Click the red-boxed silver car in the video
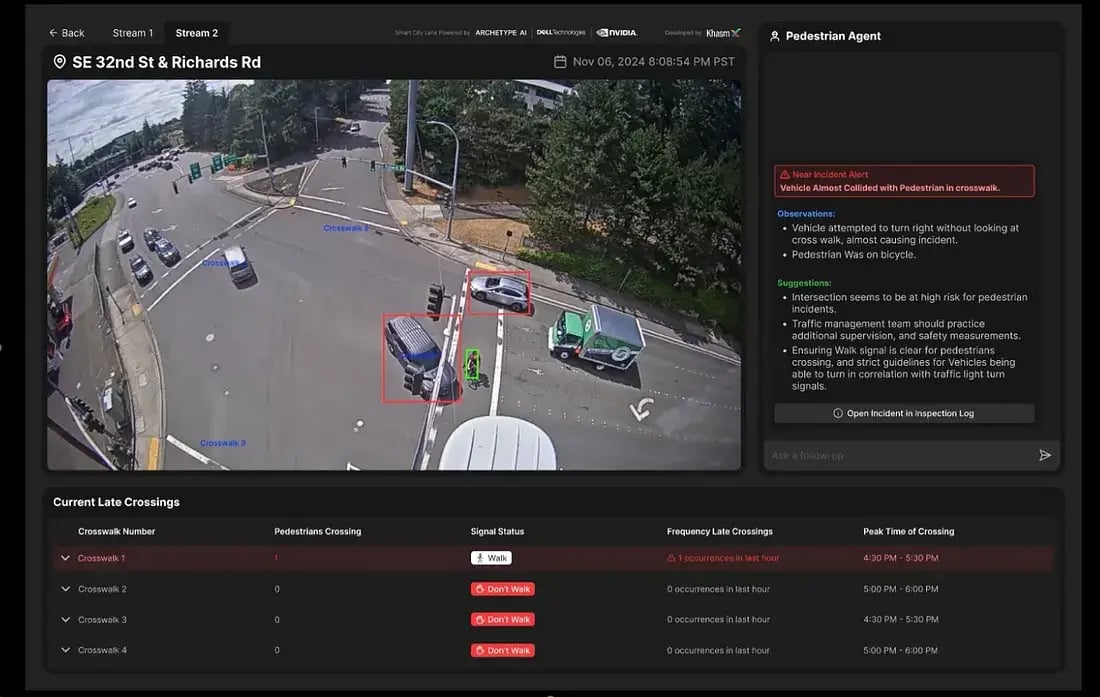The image size is (1100, 697). [x=499, y=292]
